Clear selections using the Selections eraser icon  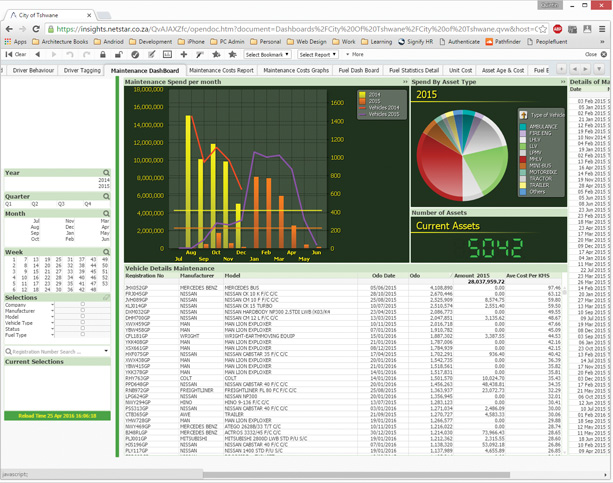(106, 298)
